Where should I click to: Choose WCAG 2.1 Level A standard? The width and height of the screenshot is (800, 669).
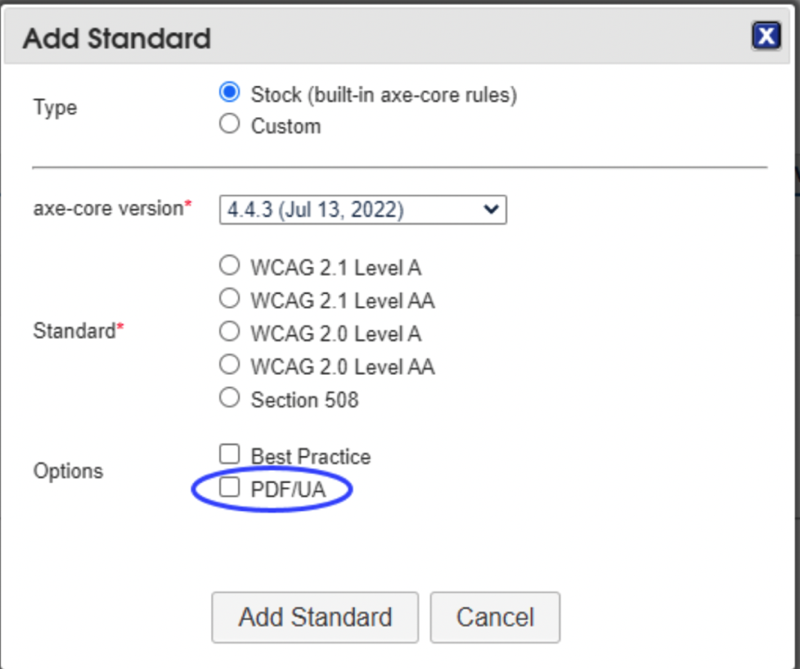pyautogui.click(x=230, y=266)
